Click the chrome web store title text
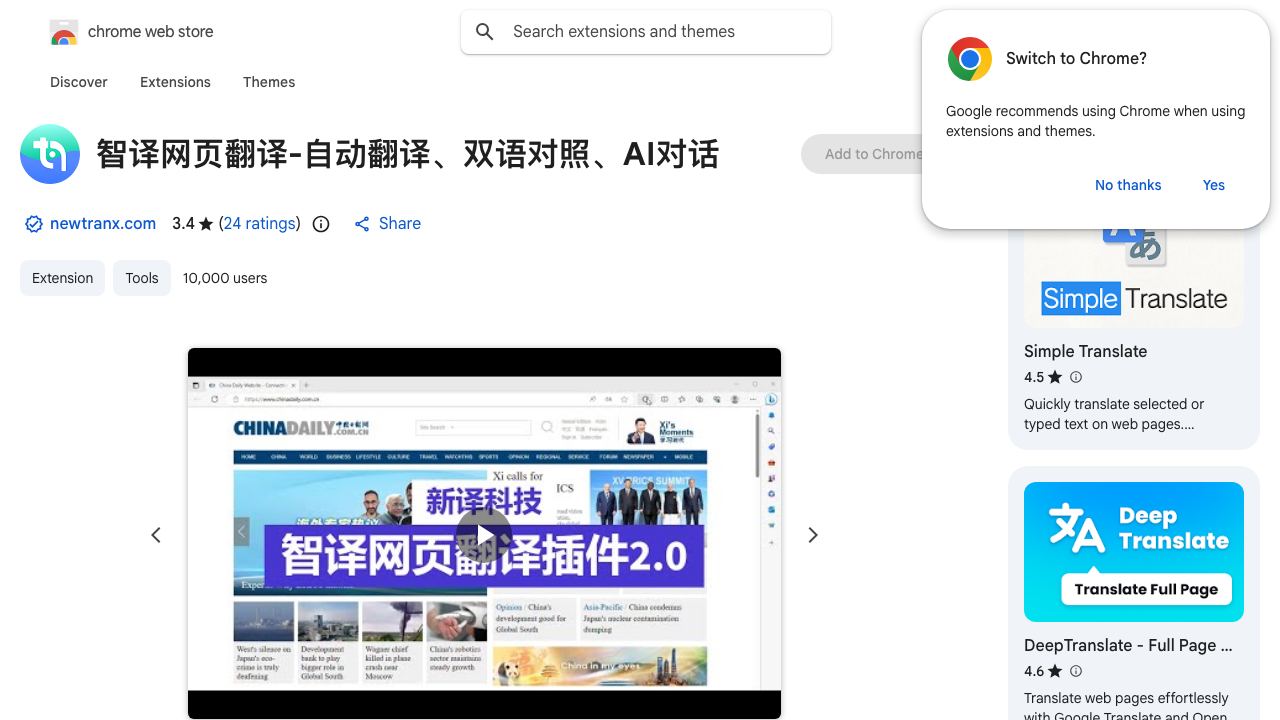This screenshot has width=1280, height=720. coord(150,32)
